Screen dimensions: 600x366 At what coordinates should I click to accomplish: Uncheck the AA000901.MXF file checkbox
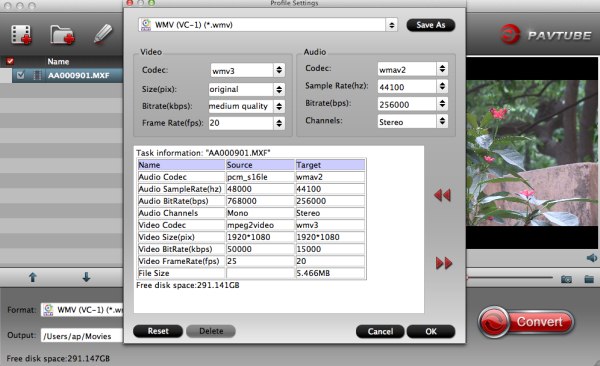point(21,75)
